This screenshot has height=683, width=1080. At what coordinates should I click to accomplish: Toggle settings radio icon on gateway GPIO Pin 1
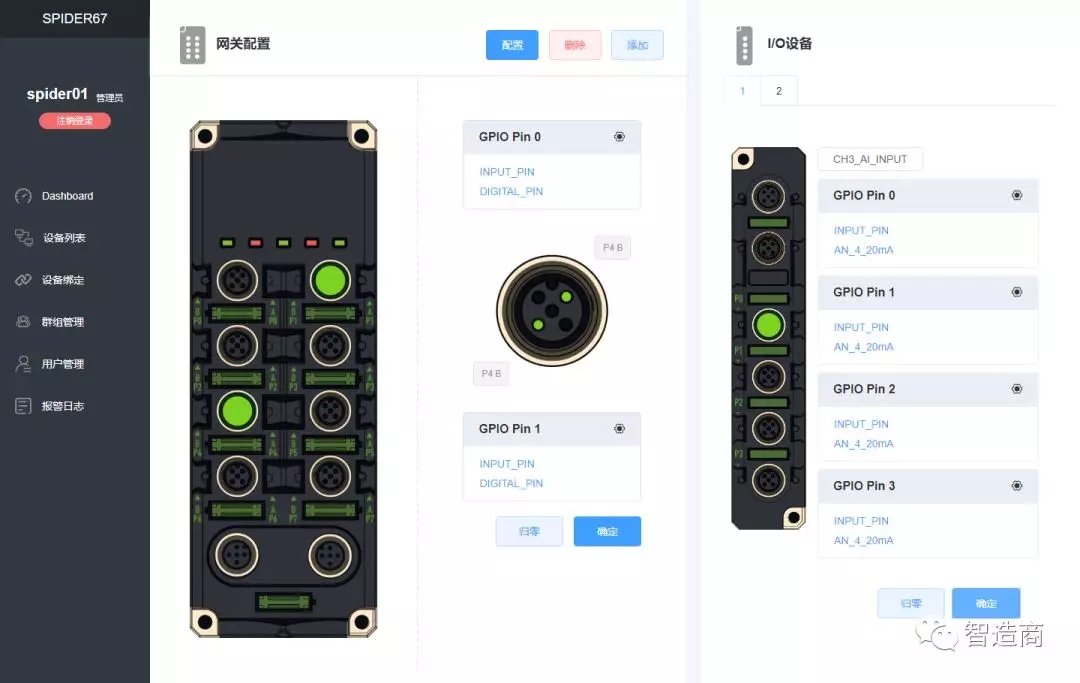tap(619, 429)
